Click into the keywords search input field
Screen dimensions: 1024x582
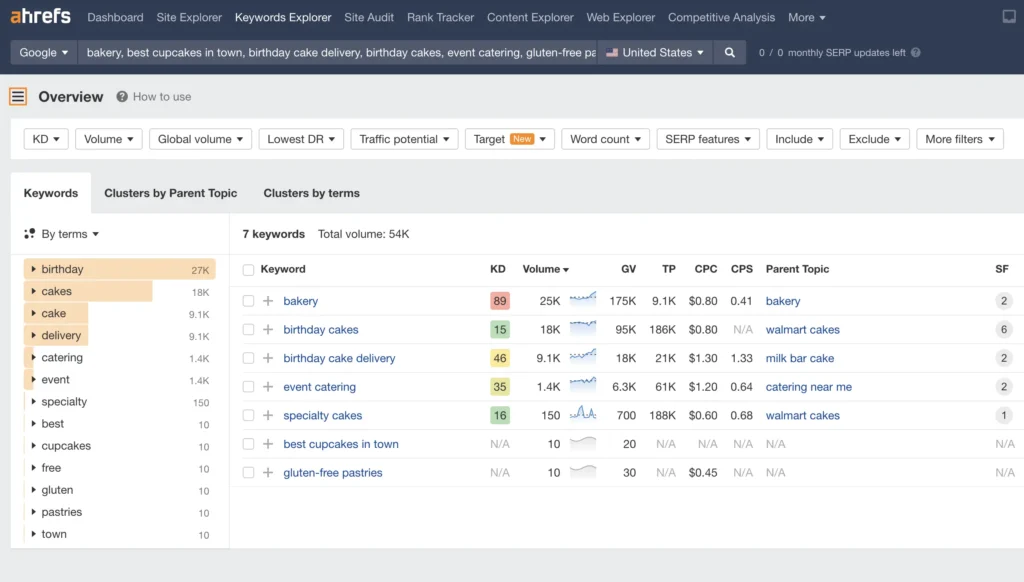338,52
